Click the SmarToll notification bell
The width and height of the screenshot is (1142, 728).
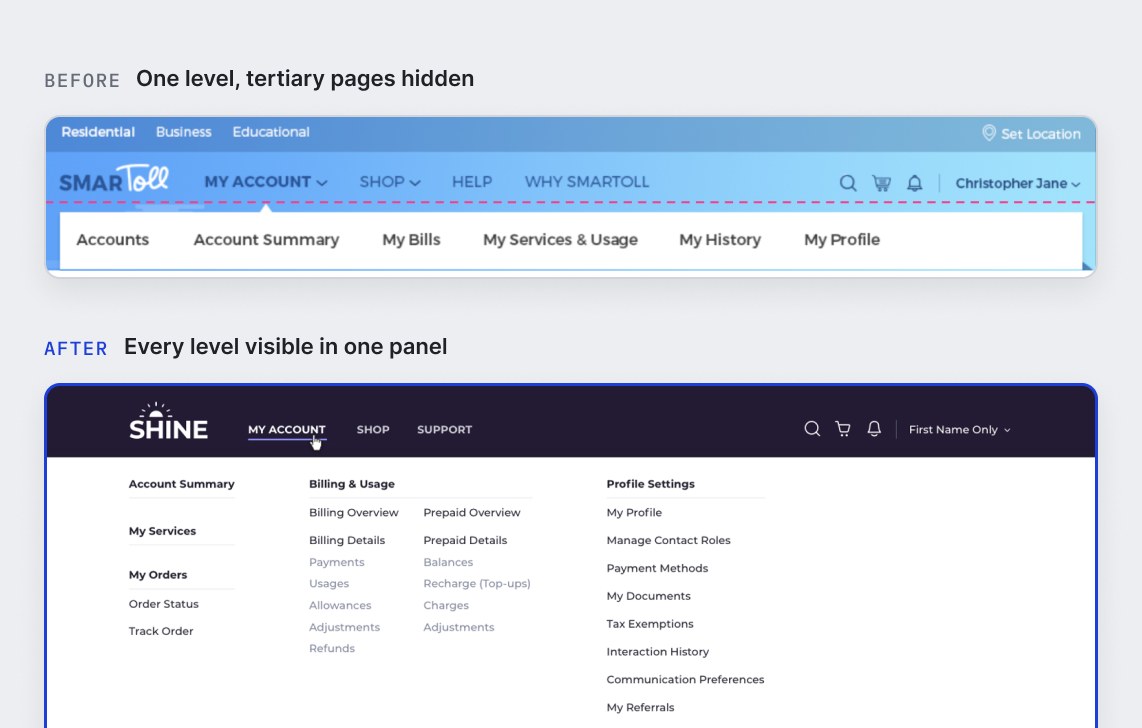pyautogui.click(x=915, y=183)
